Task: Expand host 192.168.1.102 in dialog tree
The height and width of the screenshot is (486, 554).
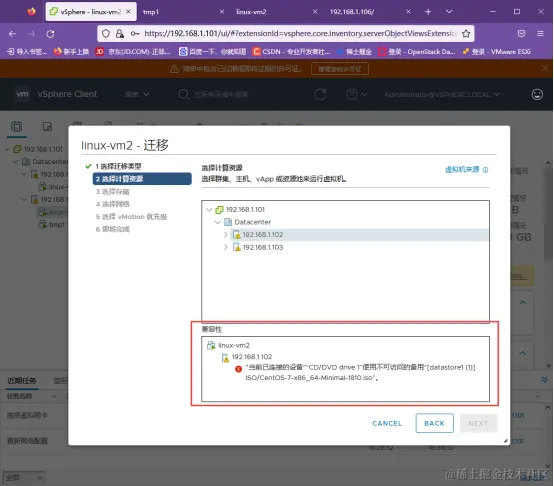Action: tap(225, 235)
